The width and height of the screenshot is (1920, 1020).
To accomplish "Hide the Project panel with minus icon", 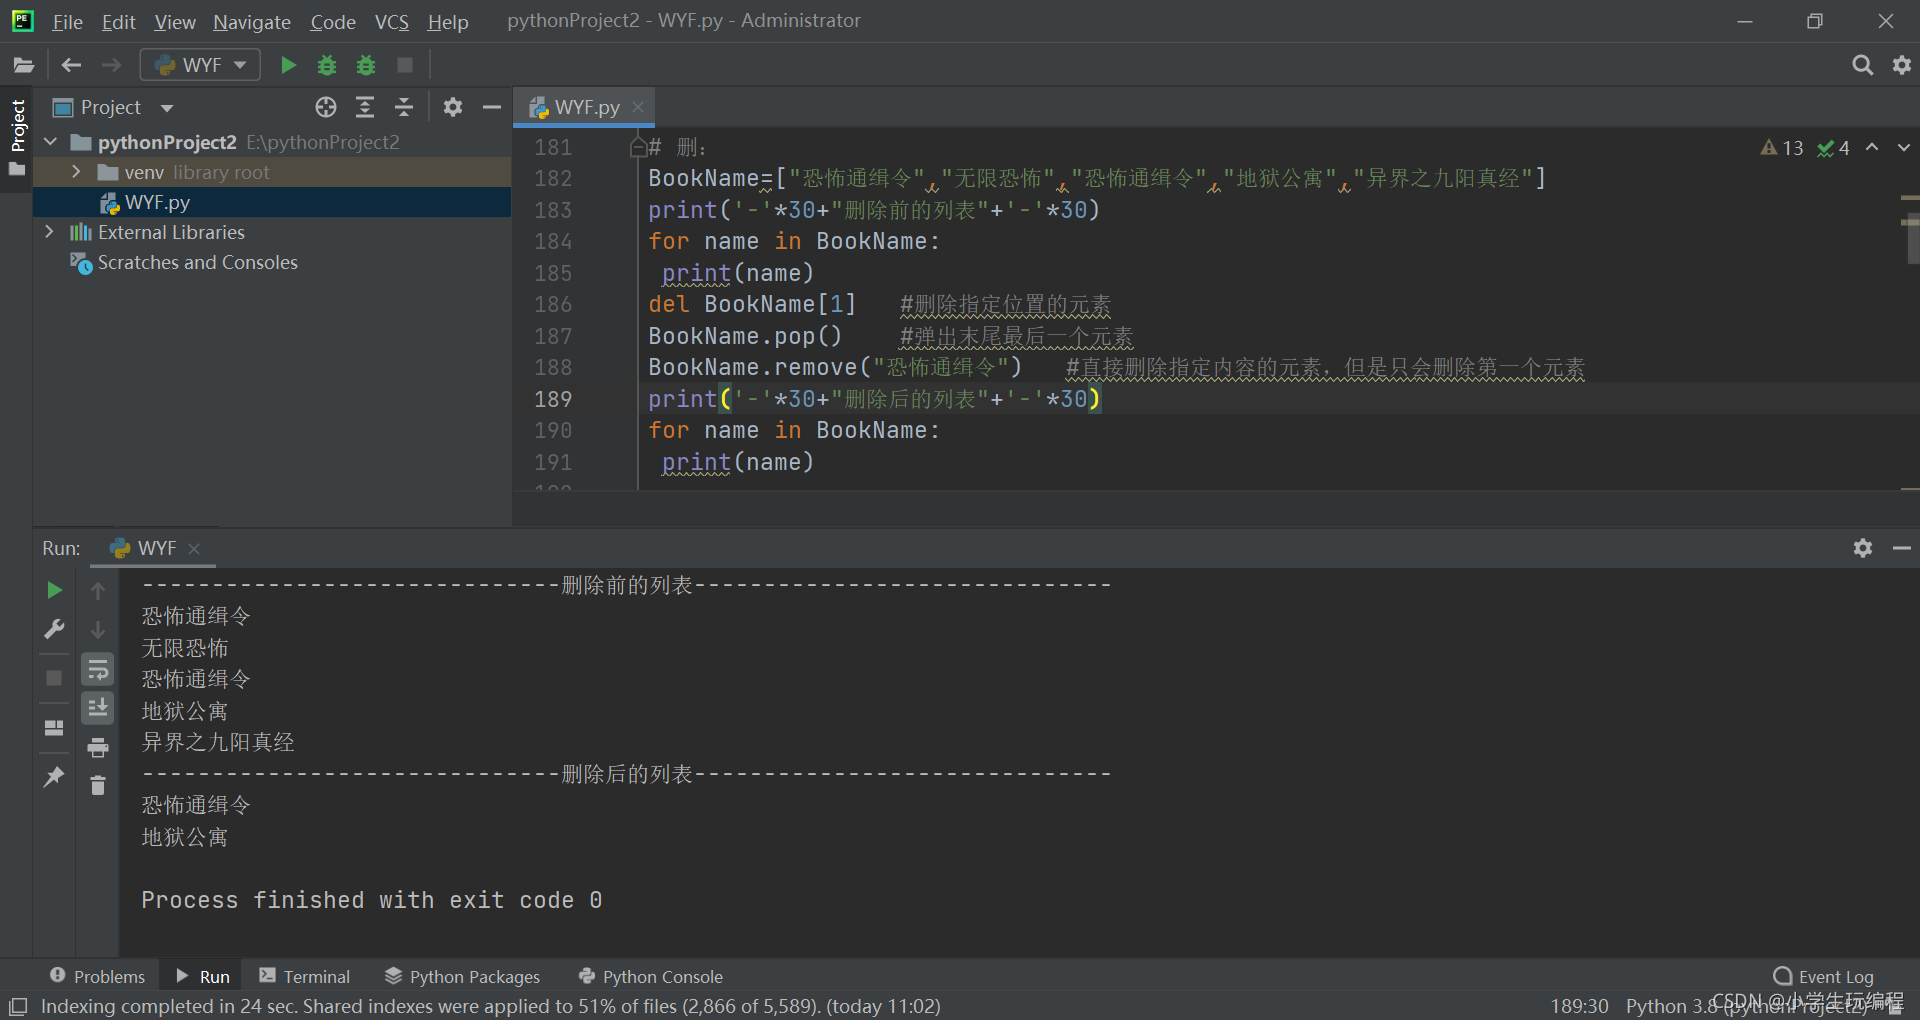I will [492, 107].
